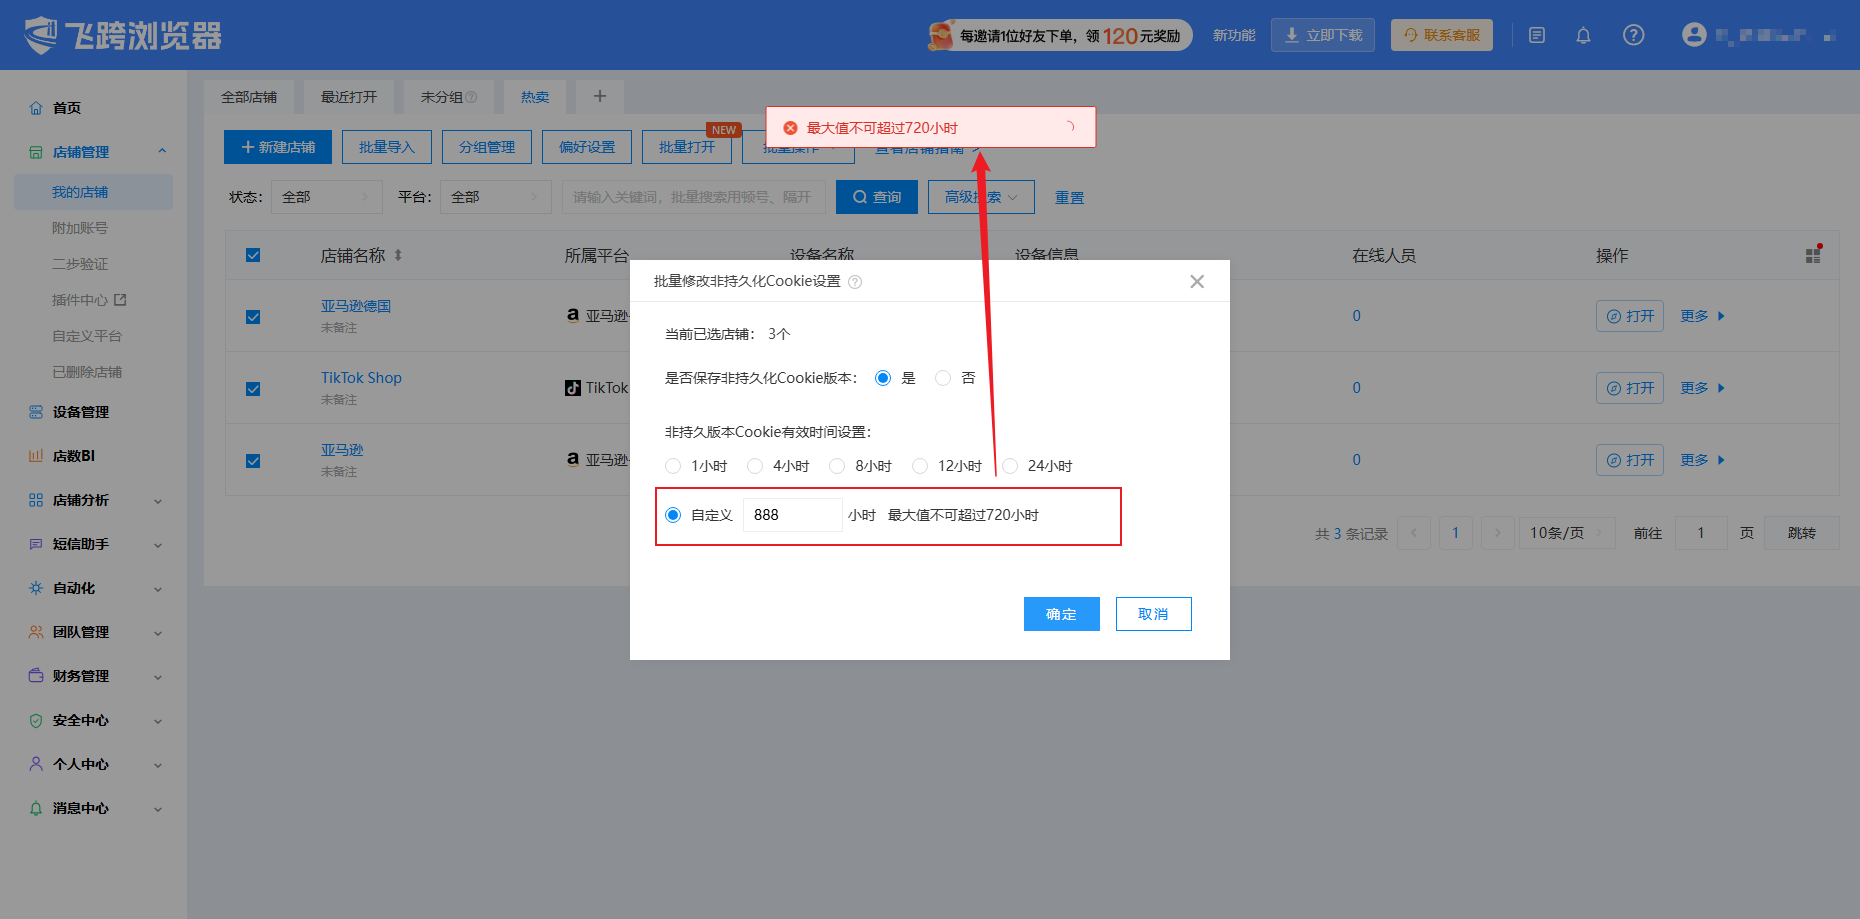
Task: Click the 联系客服 button
Action: tap(1441, 35)
